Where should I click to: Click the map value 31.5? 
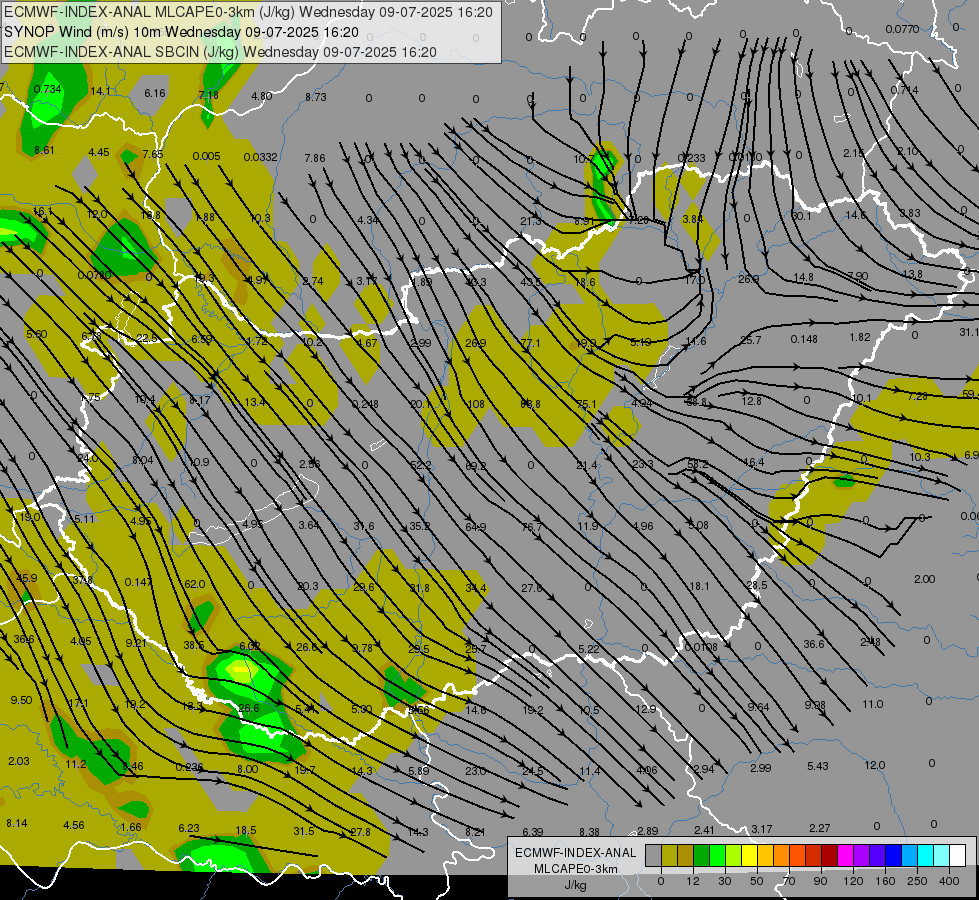point(304,831)
